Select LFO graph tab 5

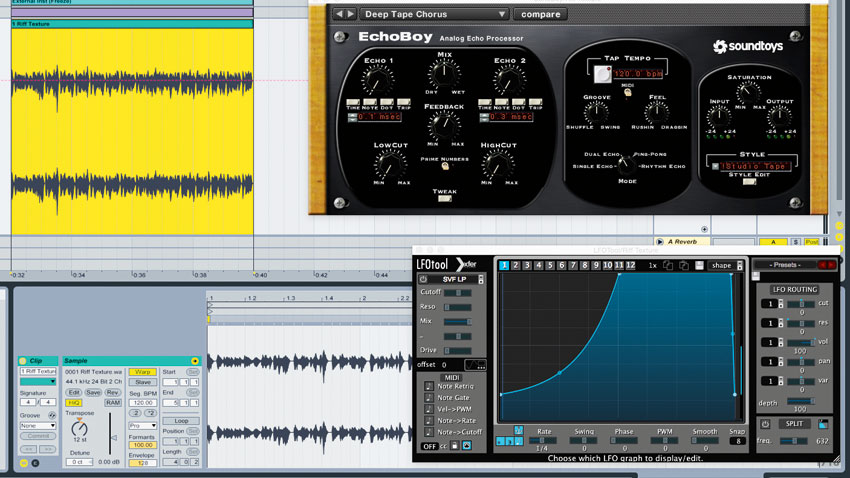point(550,265)
